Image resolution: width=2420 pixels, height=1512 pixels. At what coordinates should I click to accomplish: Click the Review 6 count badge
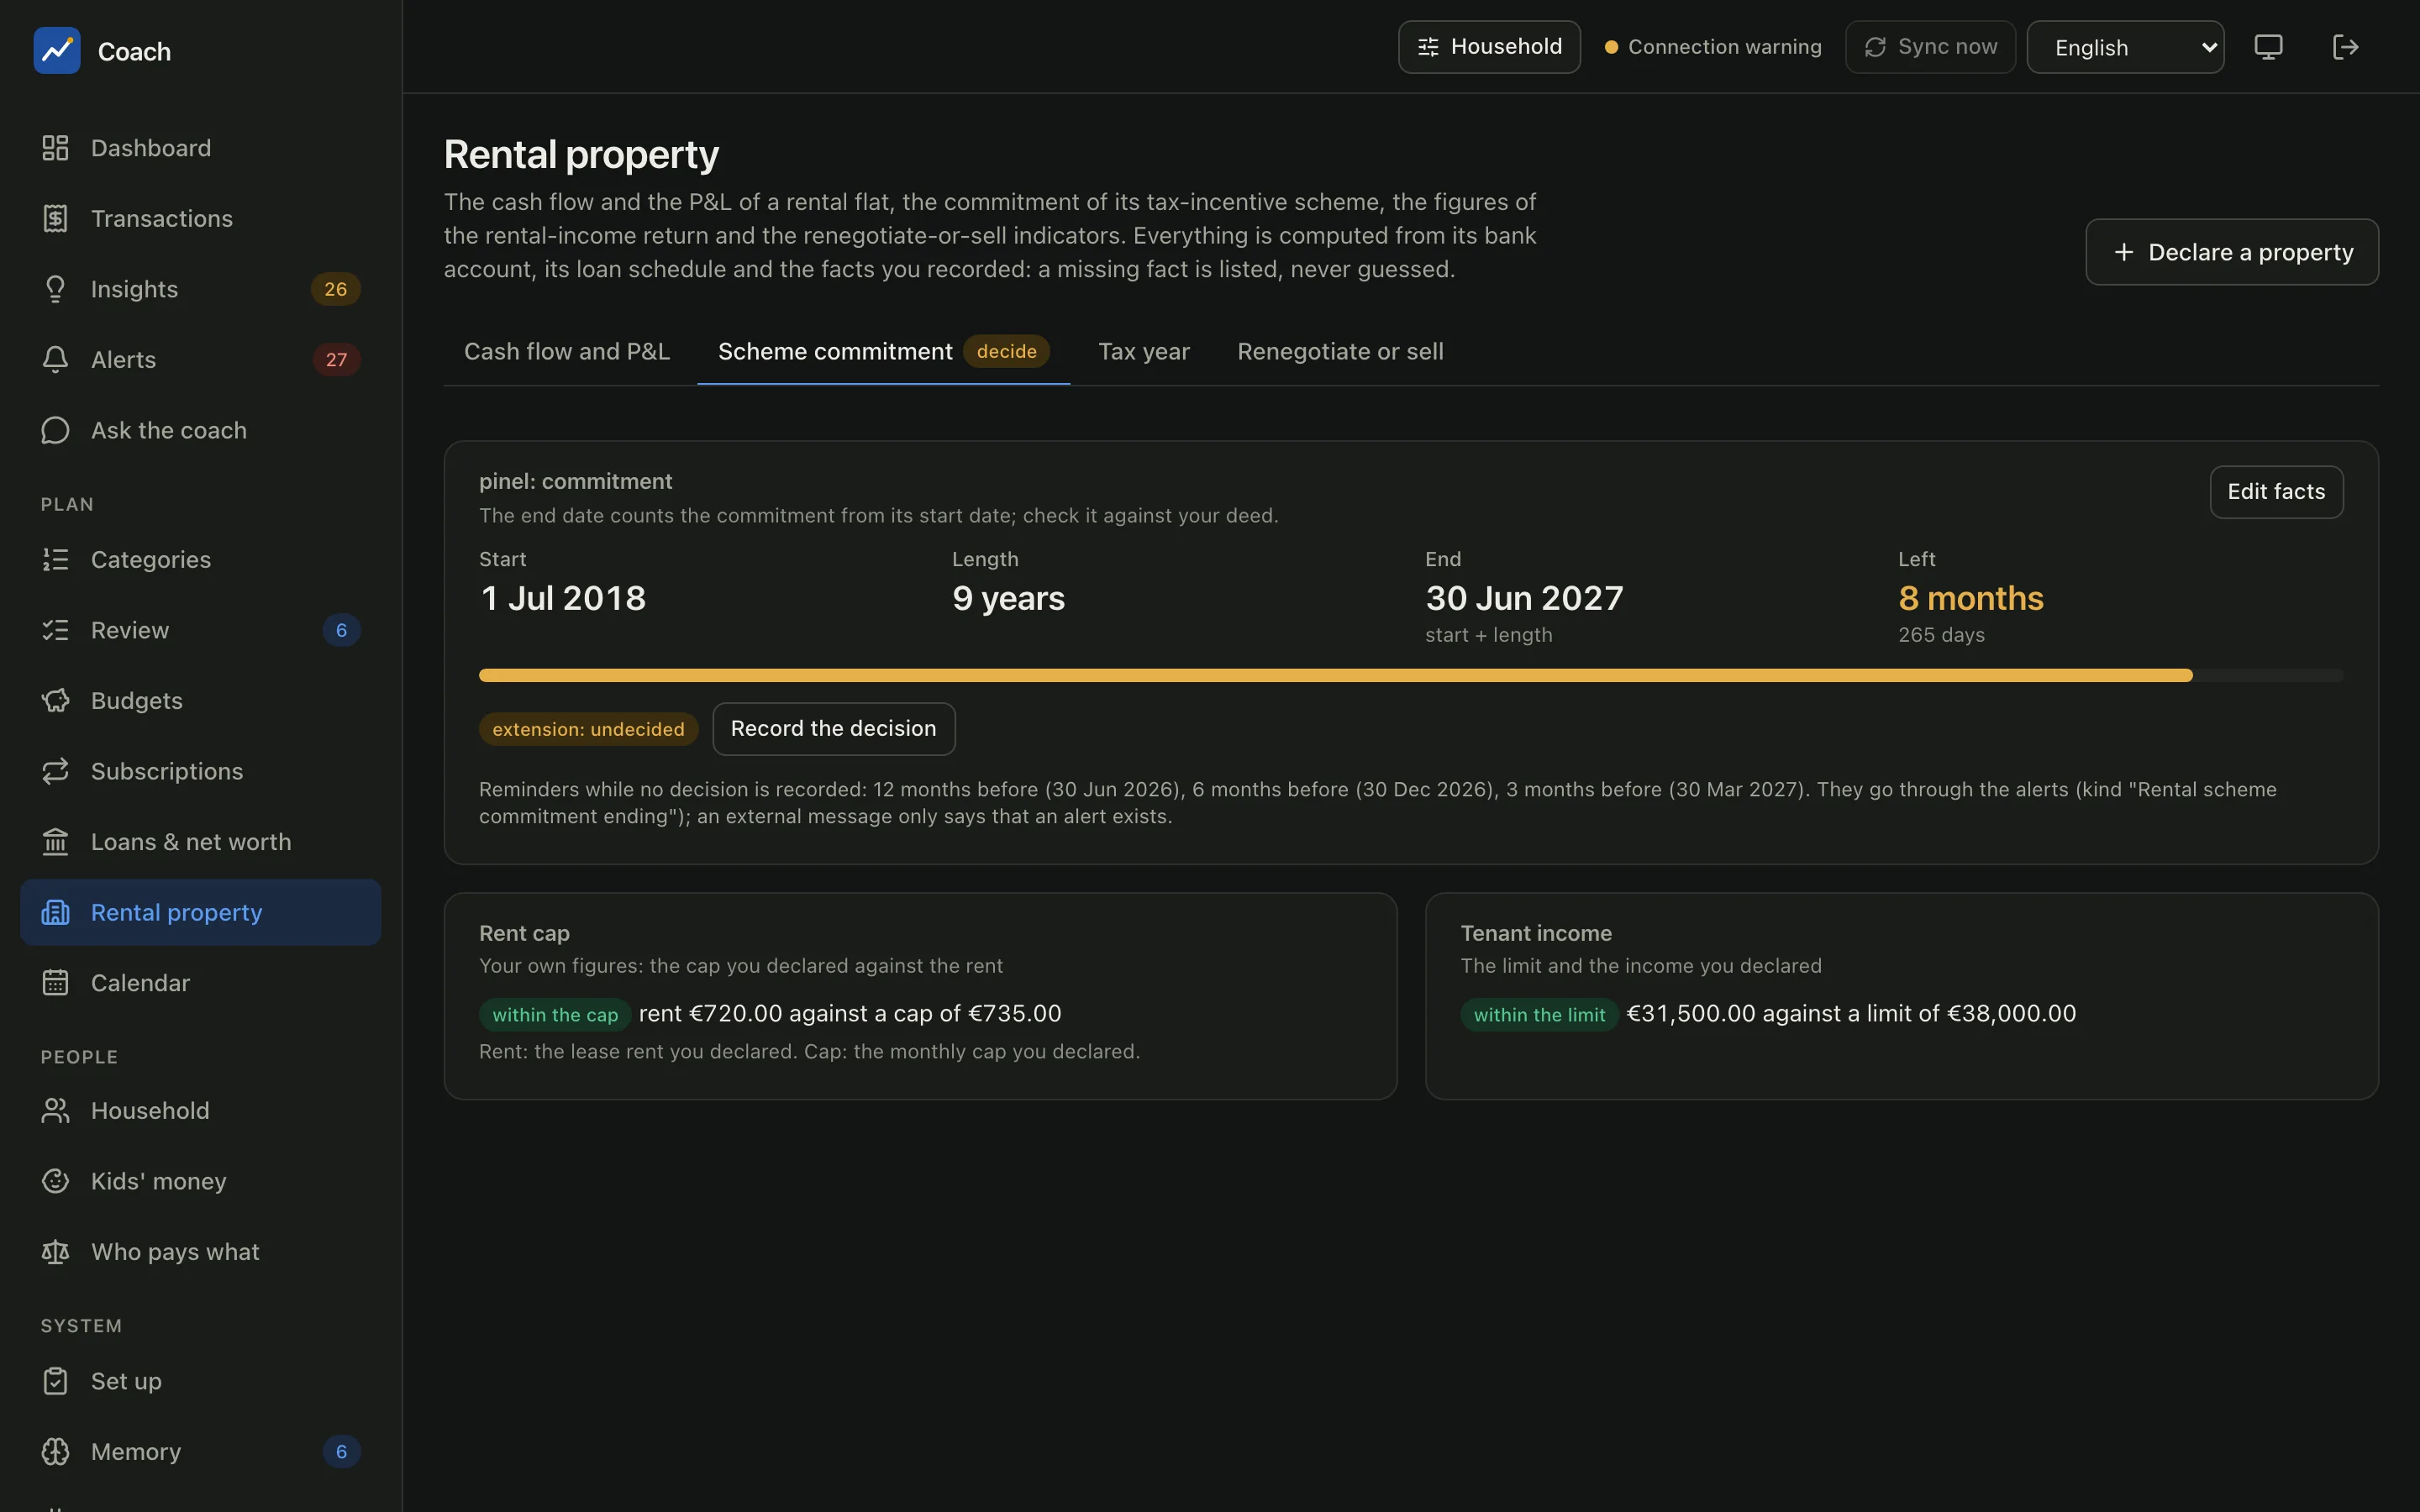[341, 630]
